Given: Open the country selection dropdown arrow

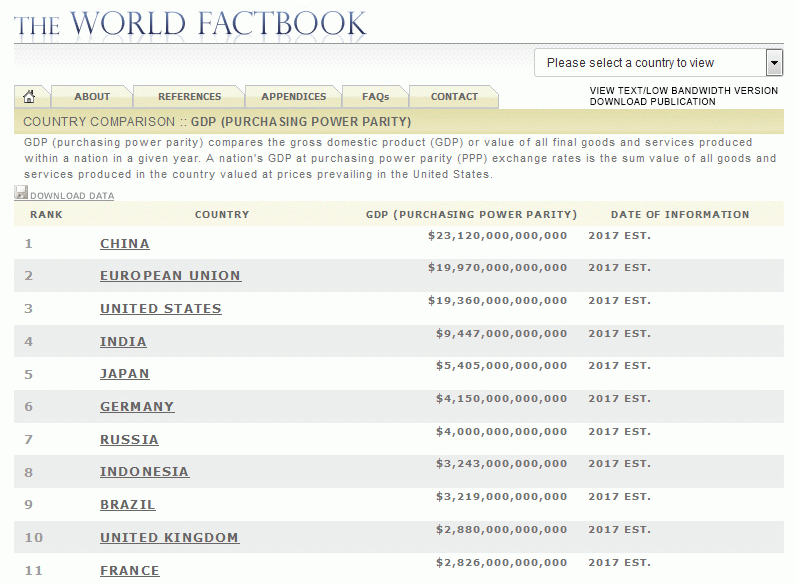Looking at the screenshot, I should pos(773,63).
